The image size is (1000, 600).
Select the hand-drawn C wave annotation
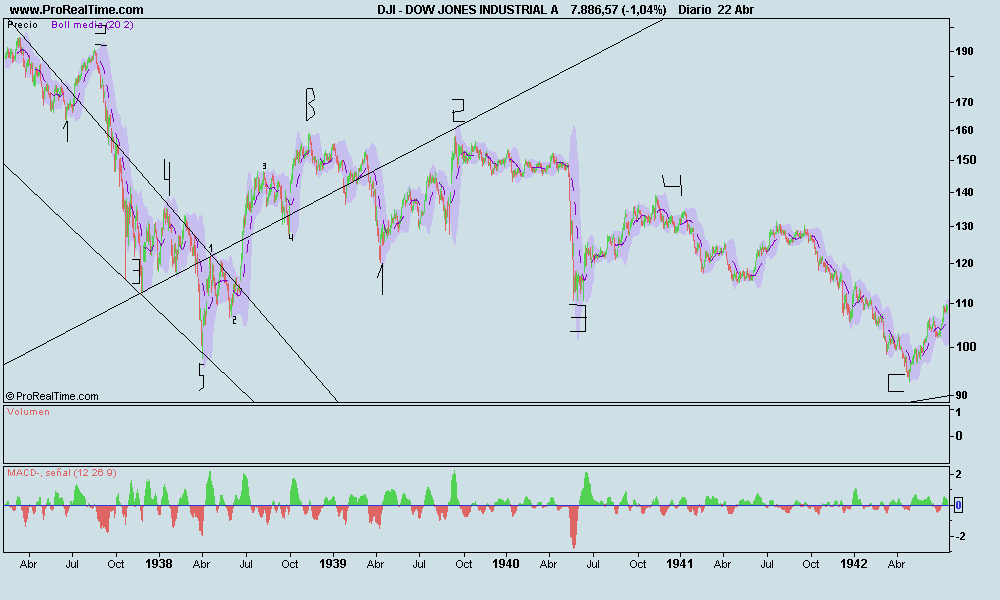pos(896,383)
